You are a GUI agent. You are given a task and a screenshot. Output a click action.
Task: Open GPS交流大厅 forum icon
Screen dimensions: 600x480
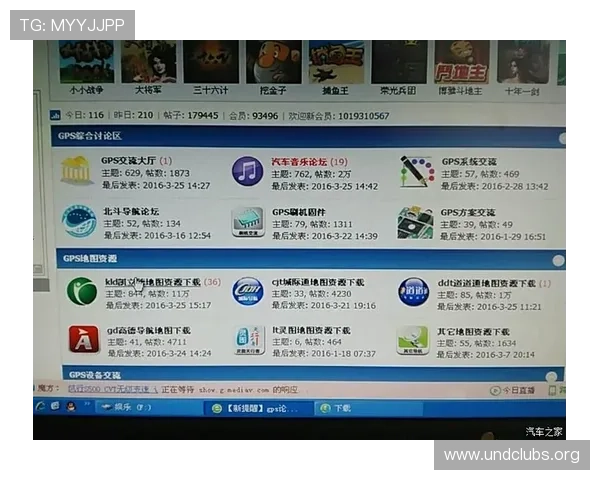76,170
